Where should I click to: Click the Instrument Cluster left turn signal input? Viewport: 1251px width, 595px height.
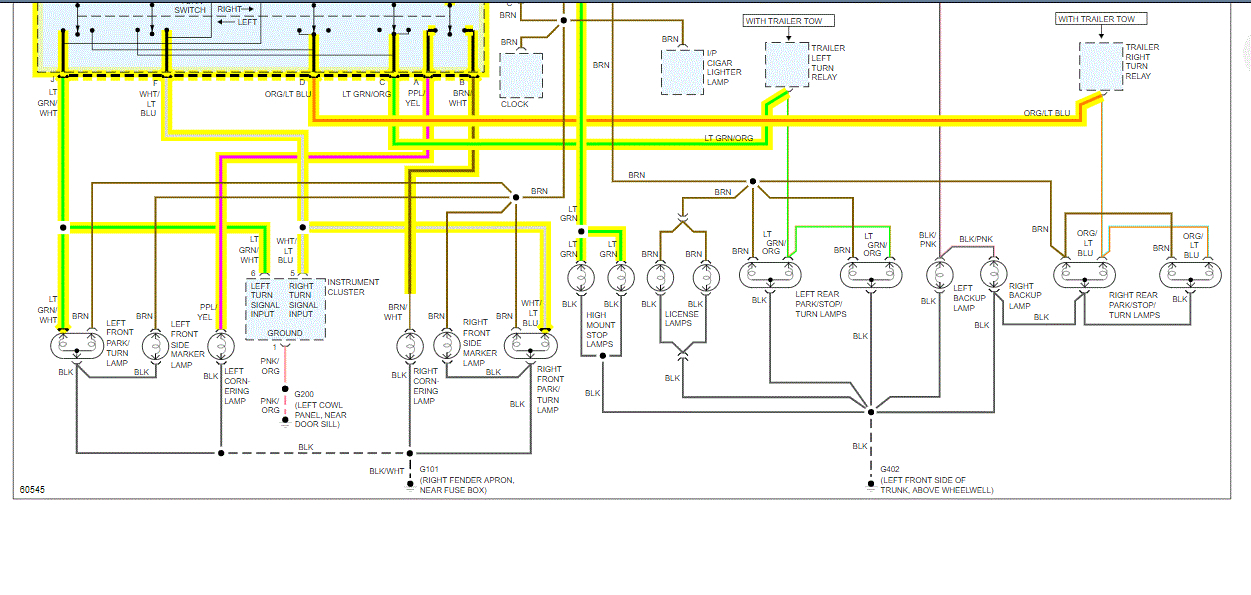pos(265,301)
